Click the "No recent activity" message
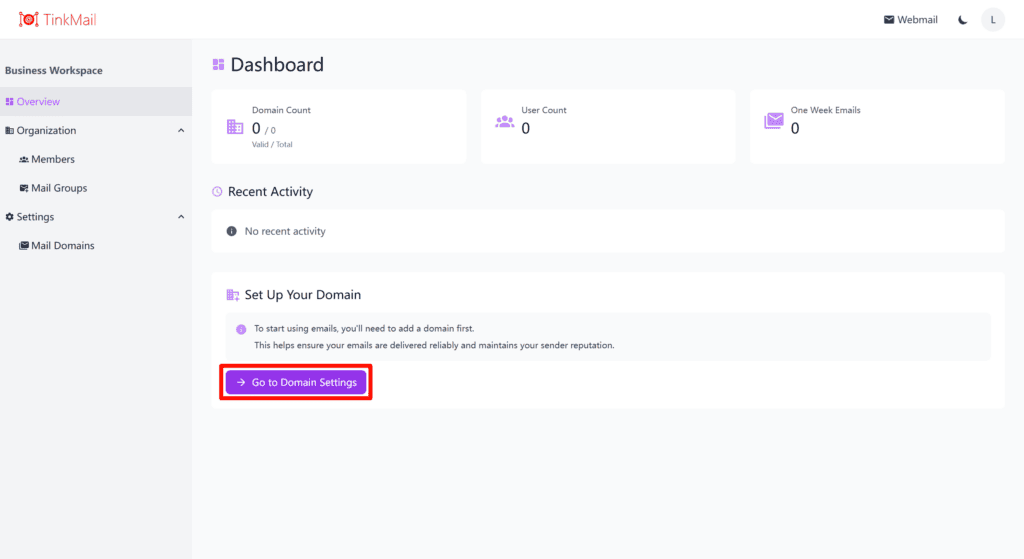Image resolution: width=1024 pixels, height=559 pixels. click(285, 231)
